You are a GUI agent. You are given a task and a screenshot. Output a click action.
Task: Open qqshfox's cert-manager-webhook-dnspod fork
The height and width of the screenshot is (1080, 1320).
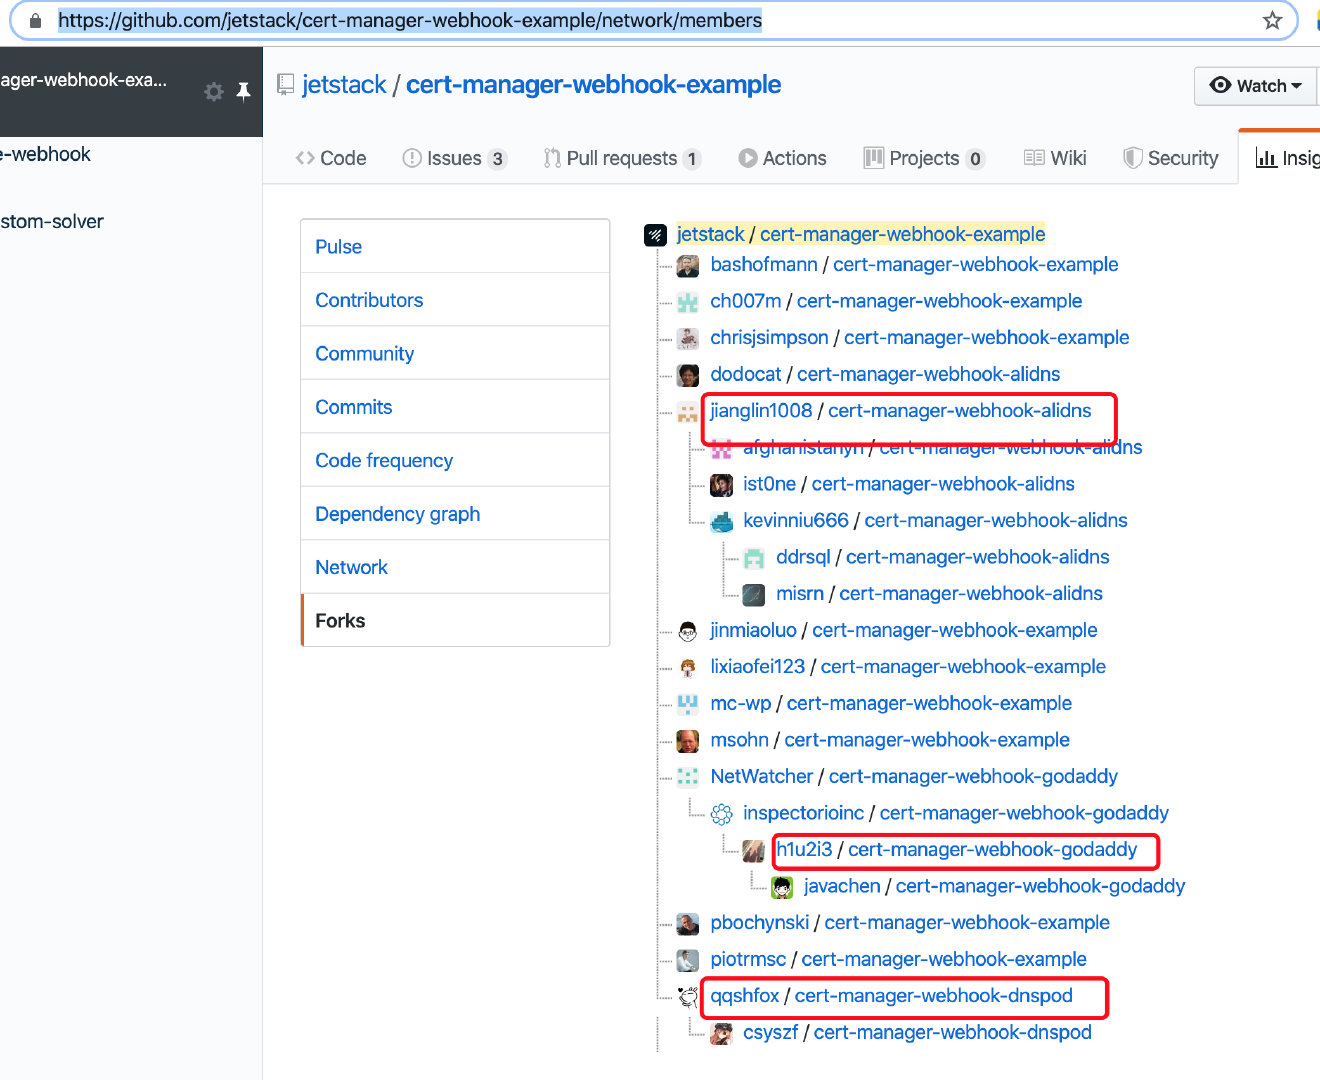point(934,995)
